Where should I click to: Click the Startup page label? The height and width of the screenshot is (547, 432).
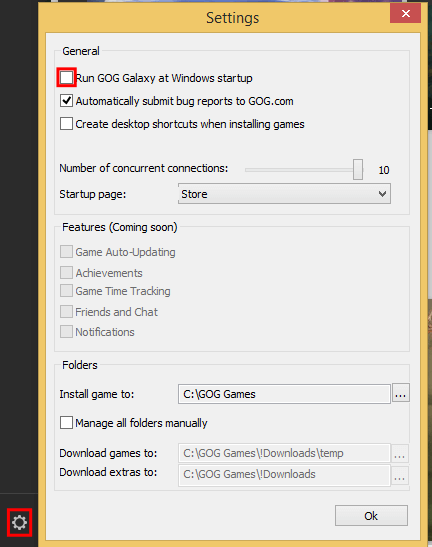click(x=92, y=194)
